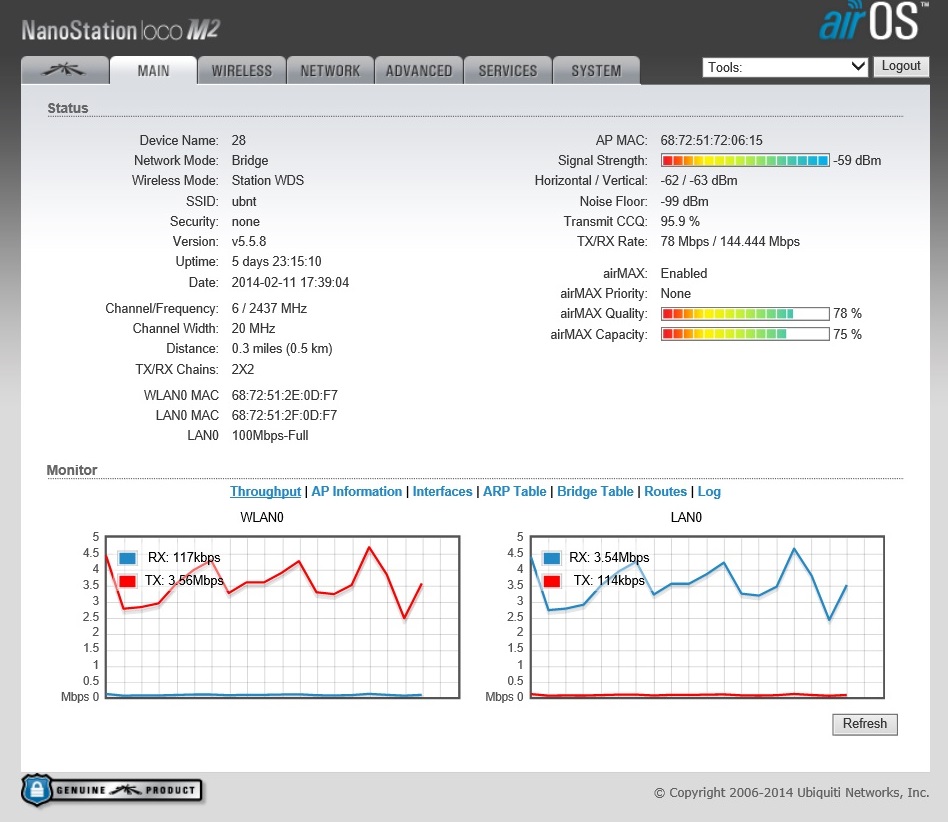Click the WLAN0 RX: 117kbps legend text
The image size is (948, 822).
point(184,557)
